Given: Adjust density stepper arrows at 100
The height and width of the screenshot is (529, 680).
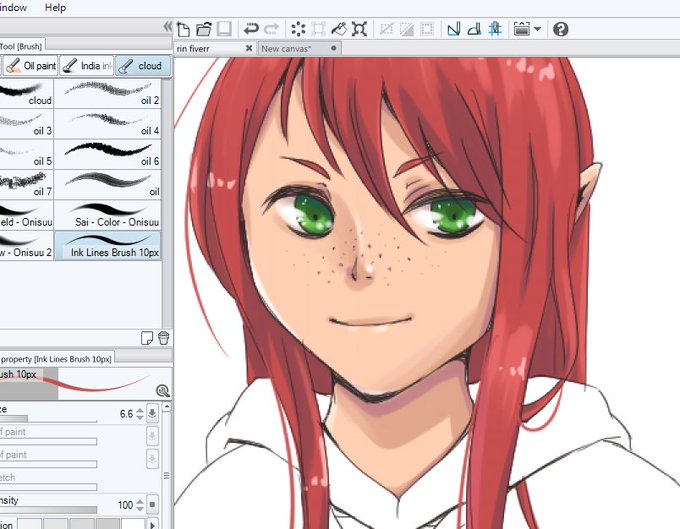Looking at the screenshot, I should coord(140,505).
